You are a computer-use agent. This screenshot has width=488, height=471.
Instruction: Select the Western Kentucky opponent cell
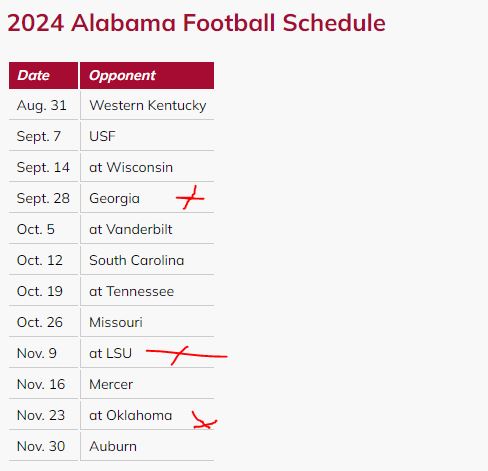pos(147,105)
